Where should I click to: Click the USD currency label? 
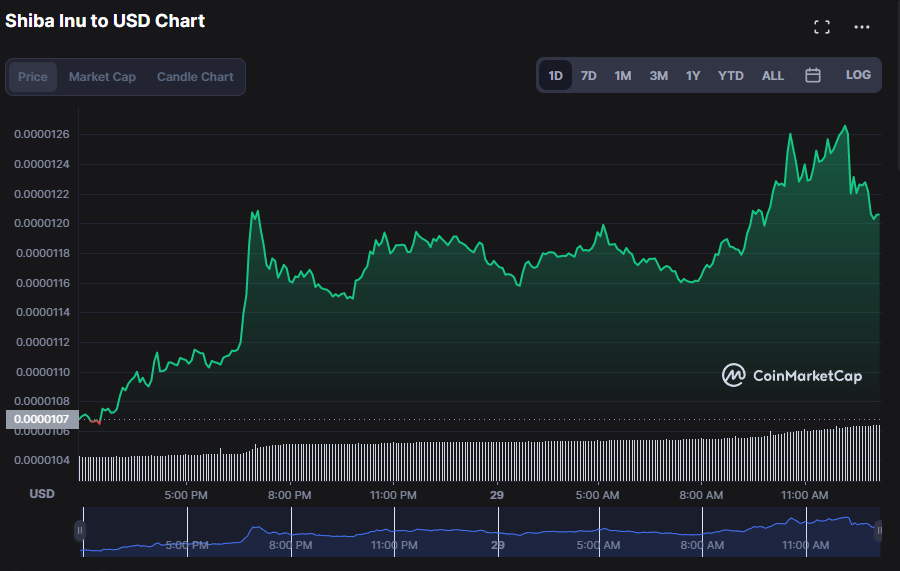click(x=42, y=494)
